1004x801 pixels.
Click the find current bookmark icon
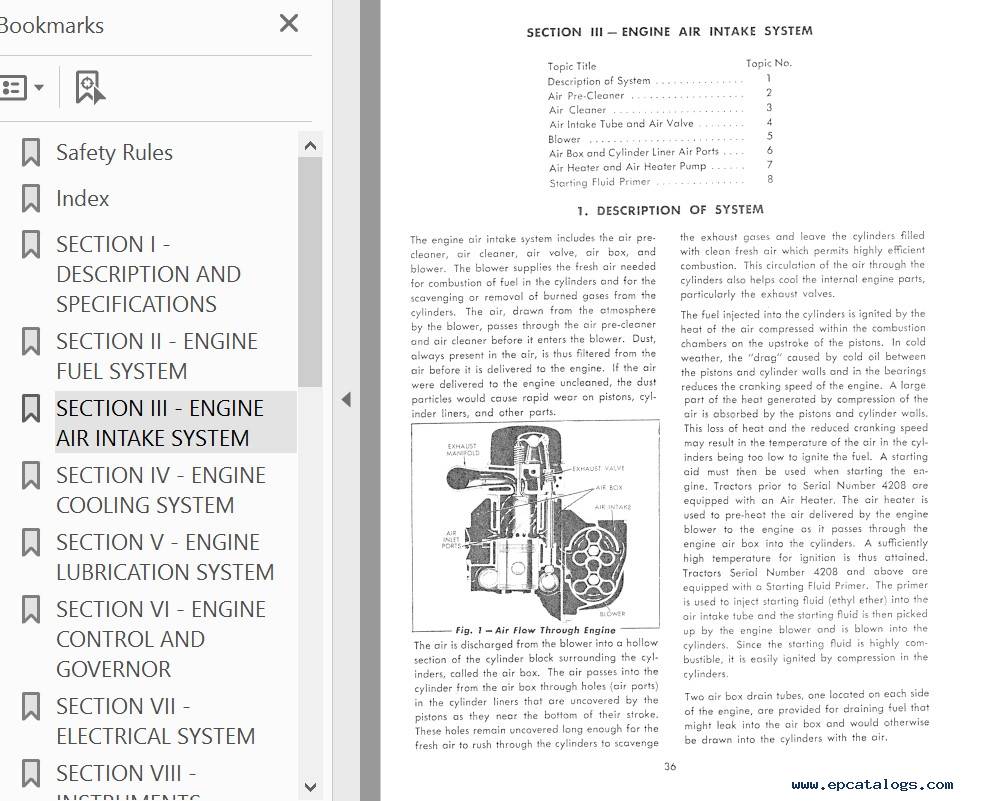[x=90, y=88]
